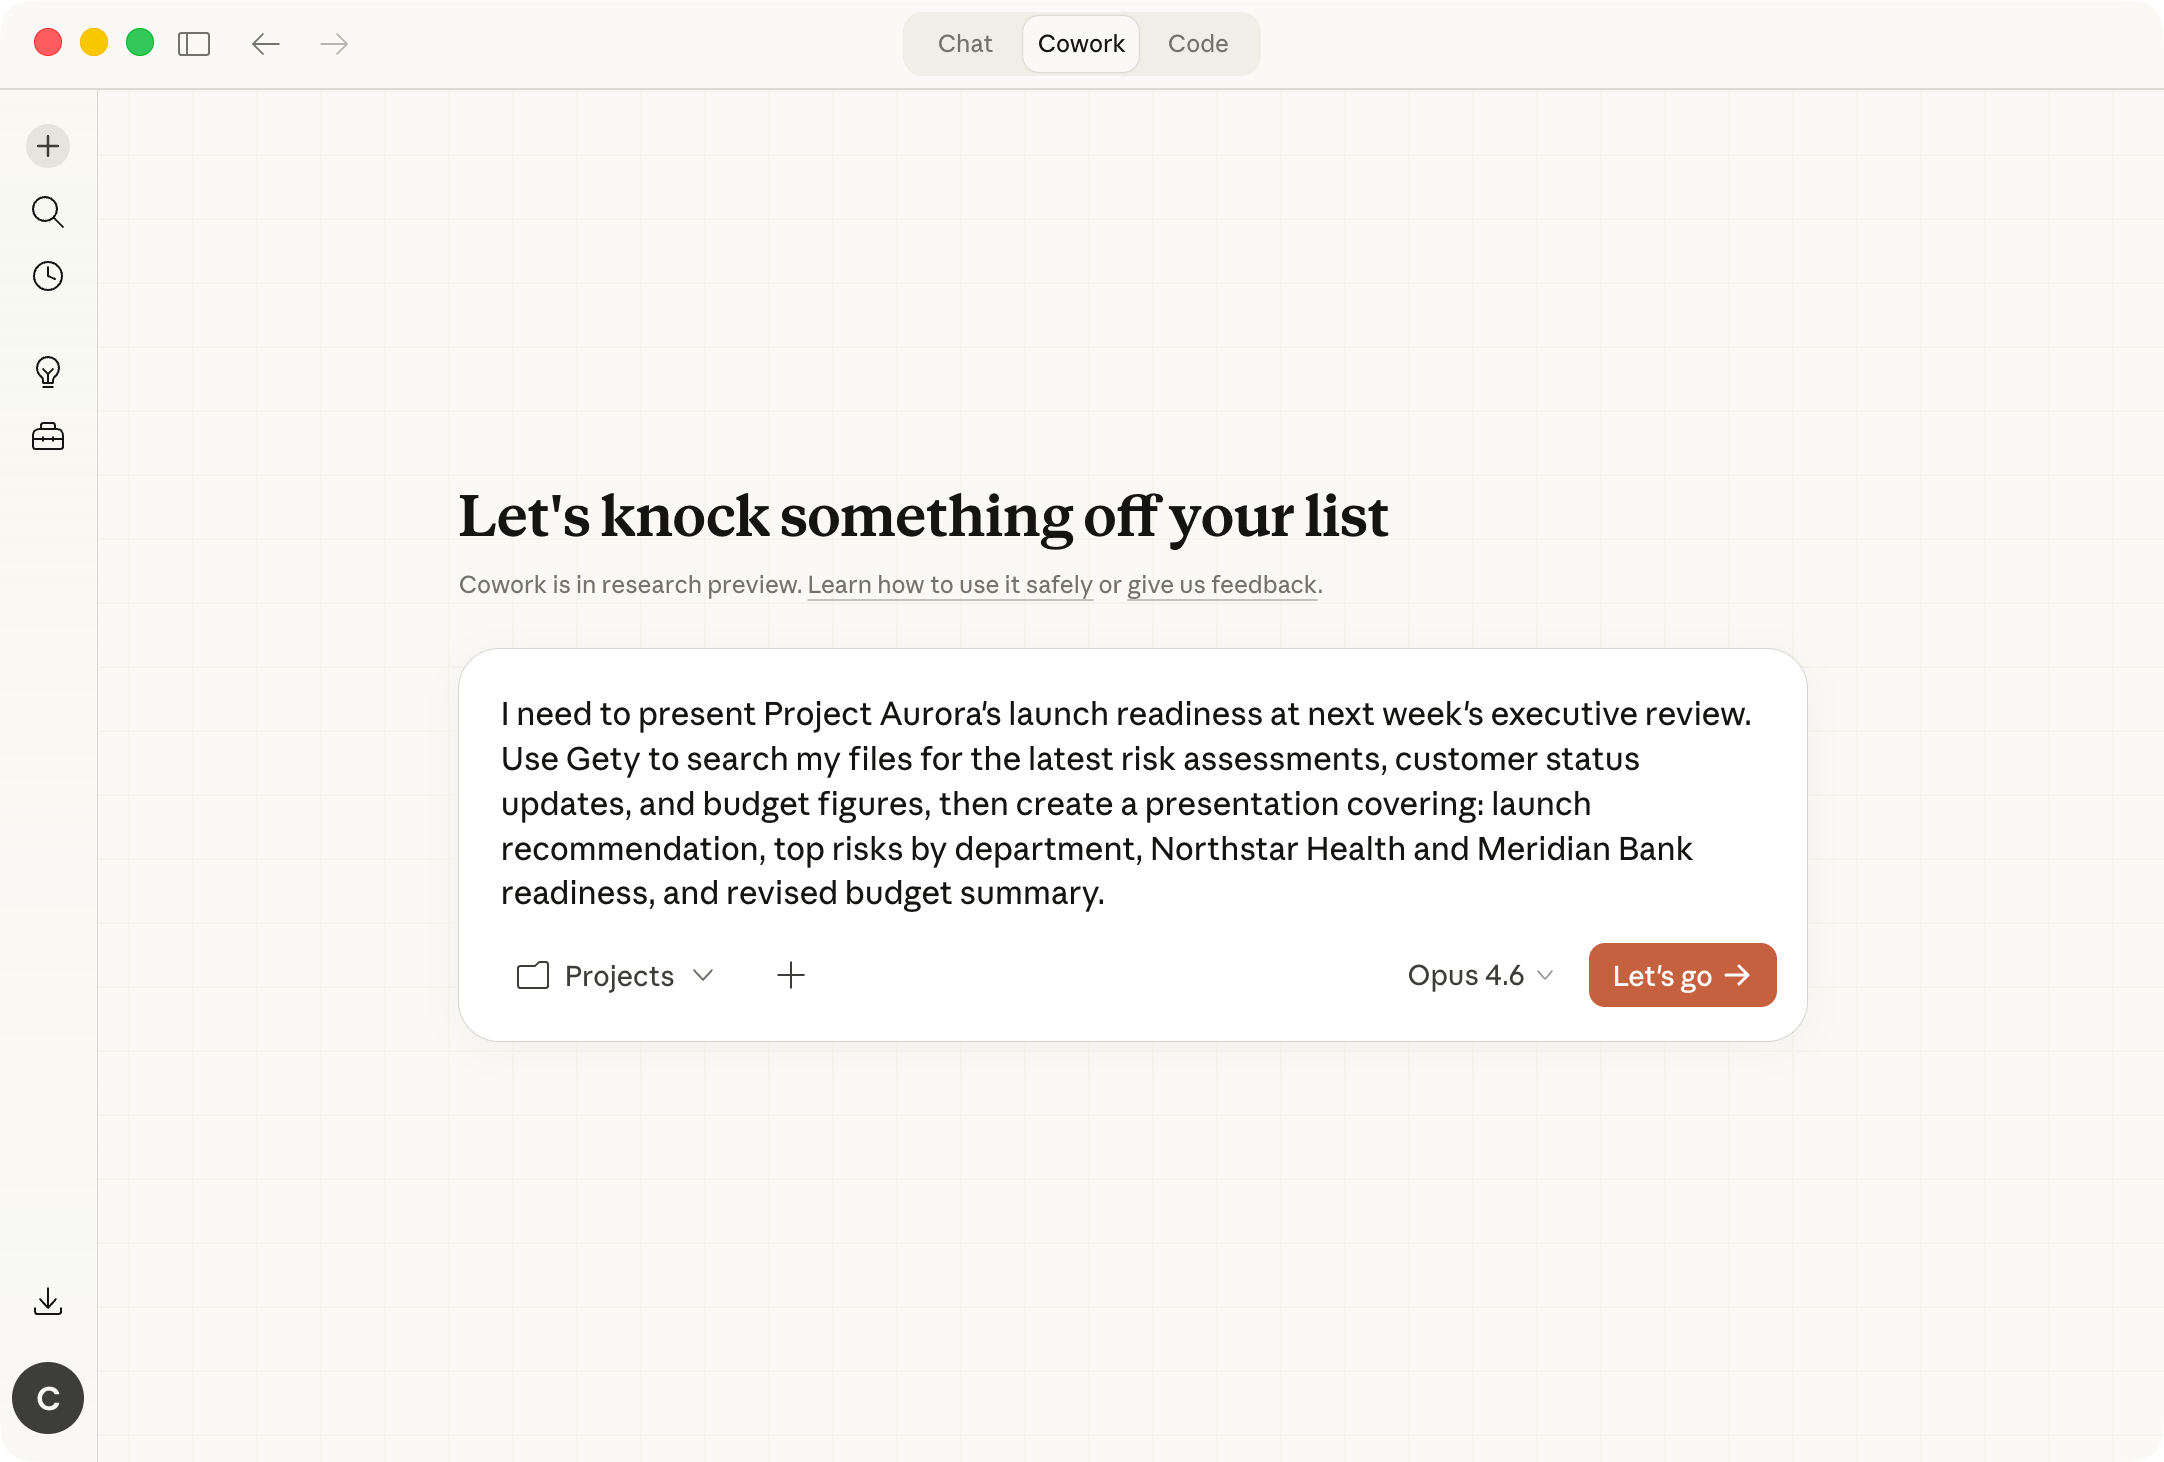The image size is (2164, 1462).
Task: Click the give us feedback link
Action: [1220, 584]
